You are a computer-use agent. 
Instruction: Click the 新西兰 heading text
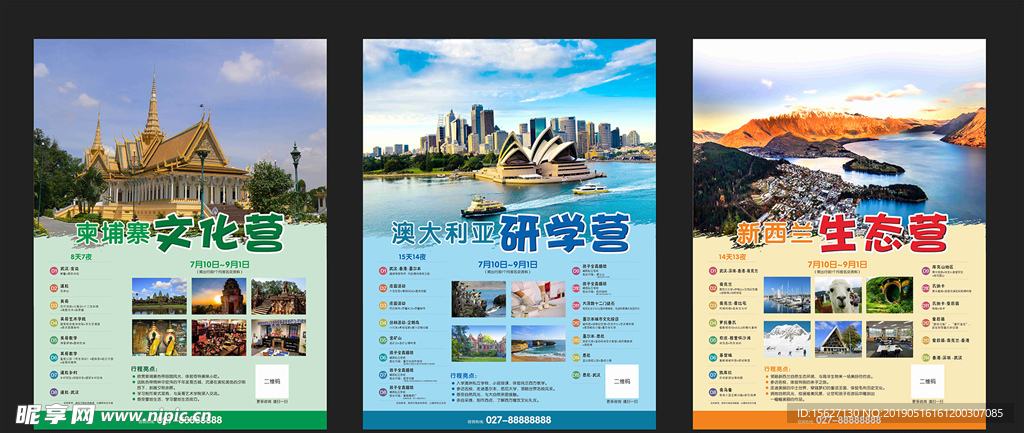(x=775, y=233)
